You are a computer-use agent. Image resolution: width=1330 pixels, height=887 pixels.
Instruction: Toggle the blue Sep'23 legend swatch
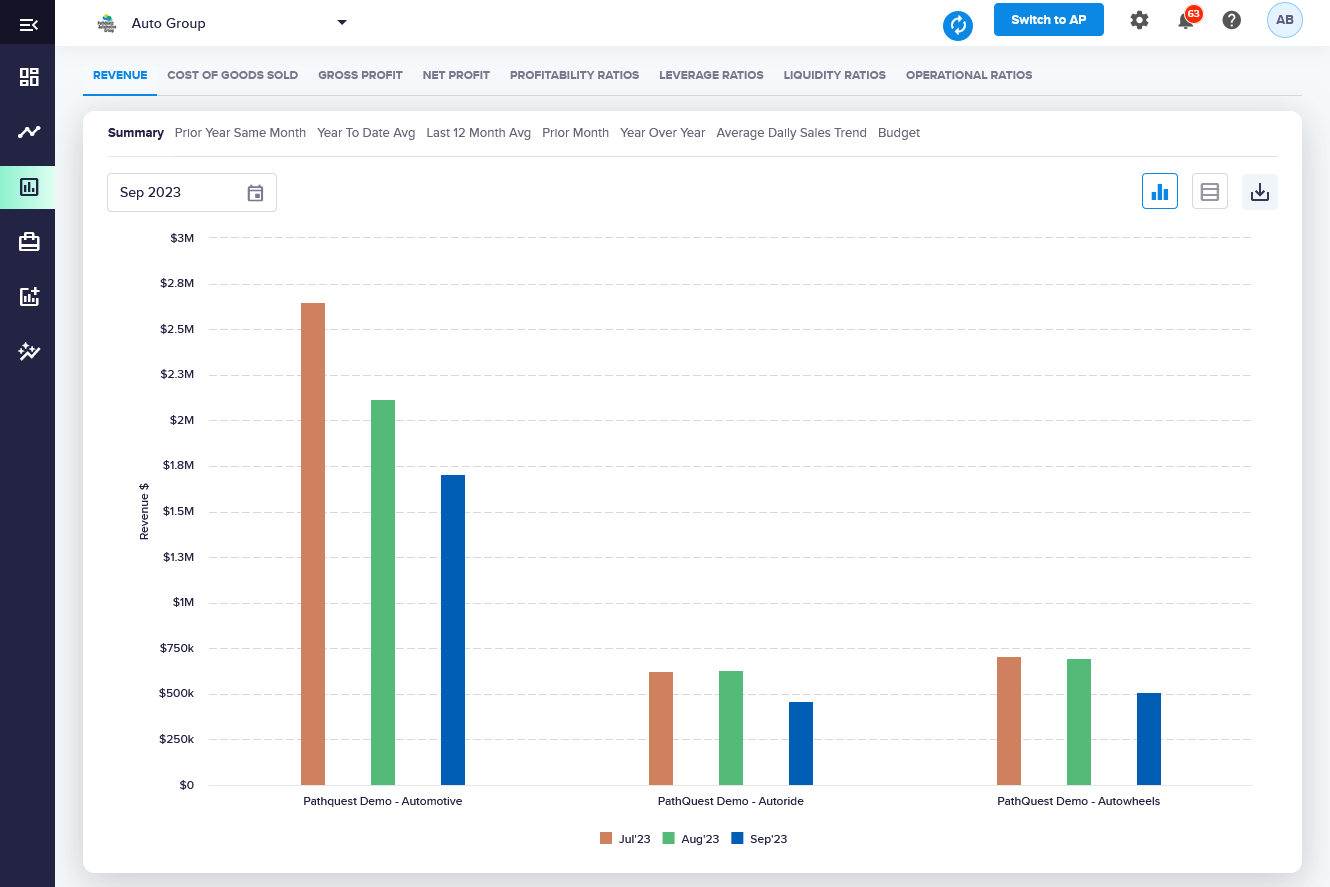click(738, 839)
